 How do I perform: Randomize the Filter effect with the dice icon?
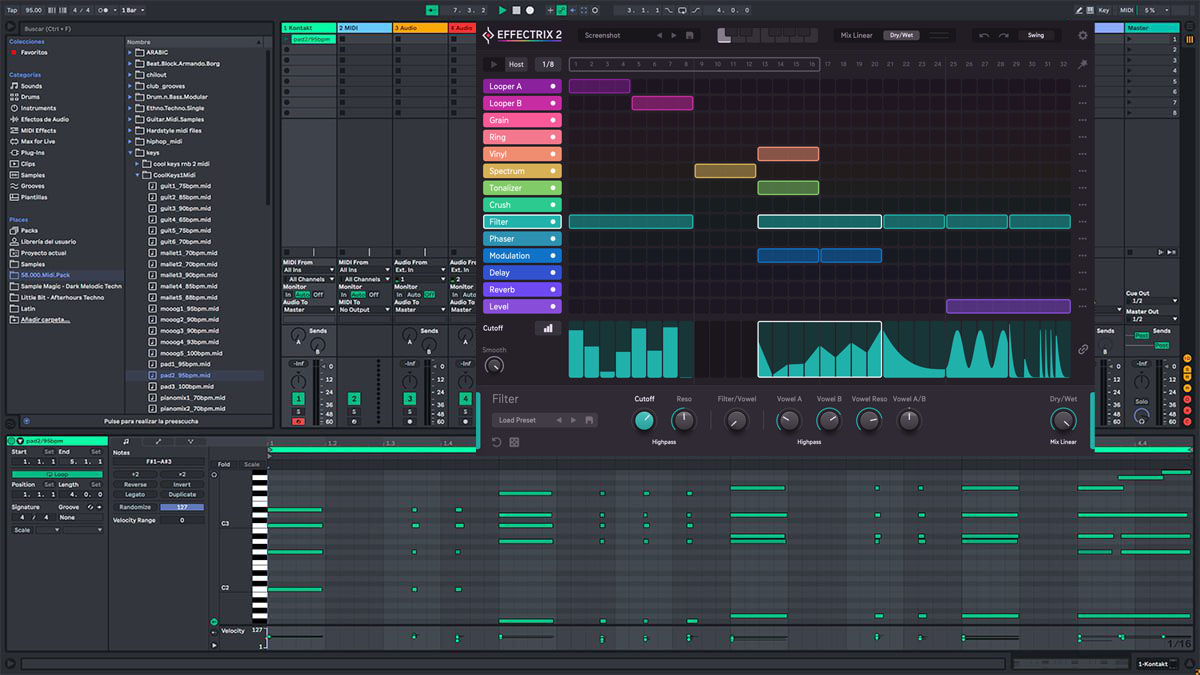(x=514, y=442)
